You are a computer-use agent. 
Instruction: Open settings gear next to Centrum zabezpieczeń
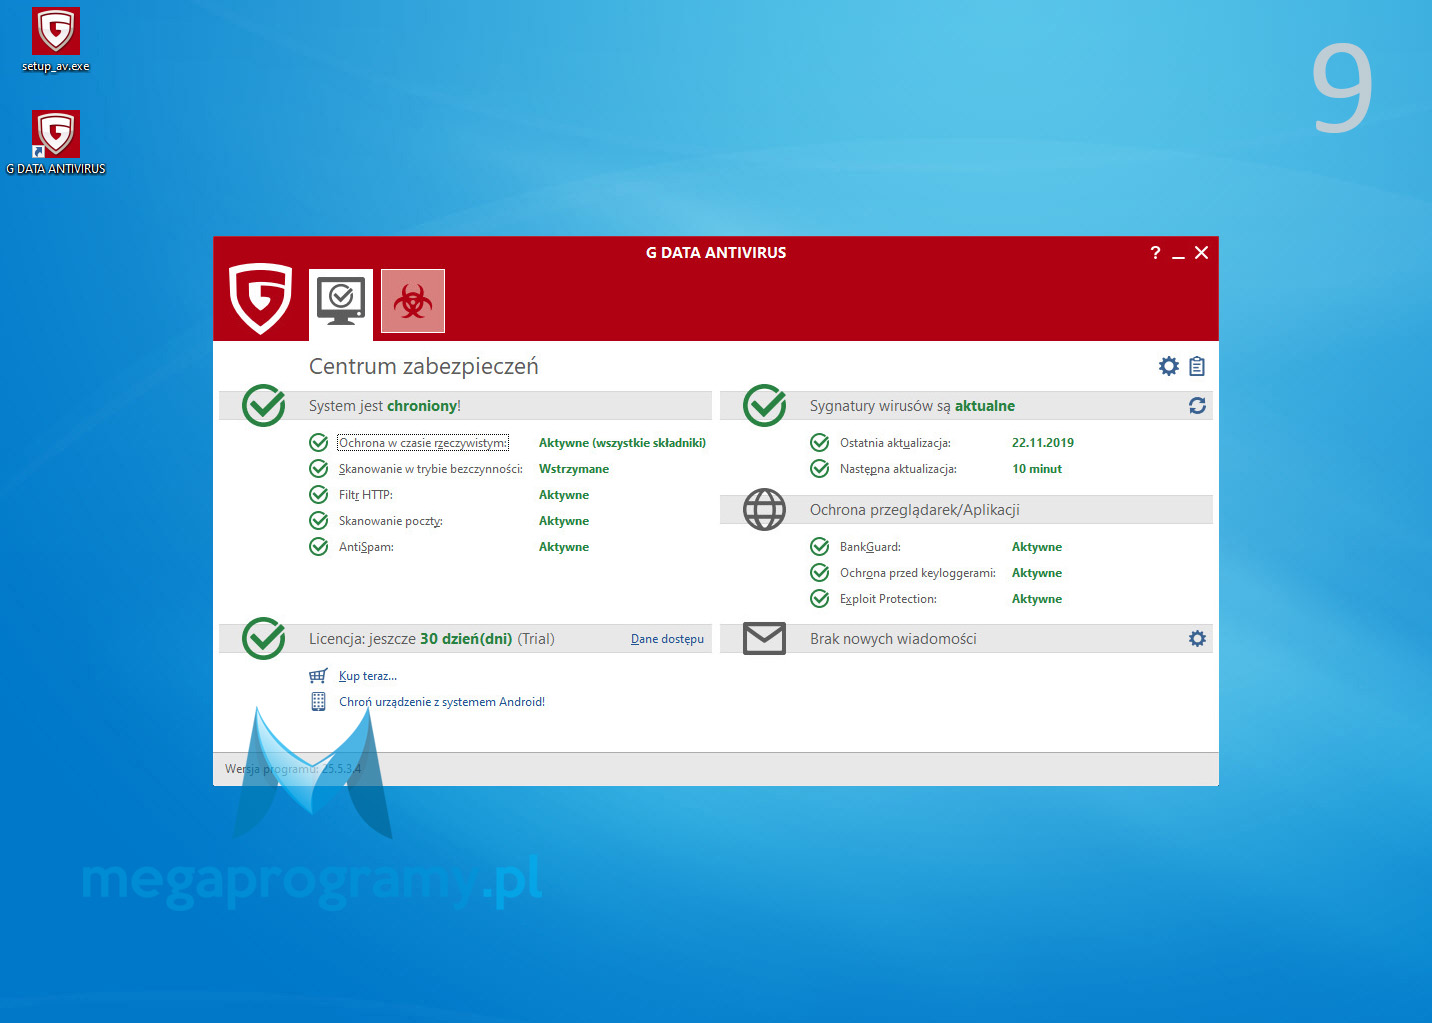pos(1169,366)
